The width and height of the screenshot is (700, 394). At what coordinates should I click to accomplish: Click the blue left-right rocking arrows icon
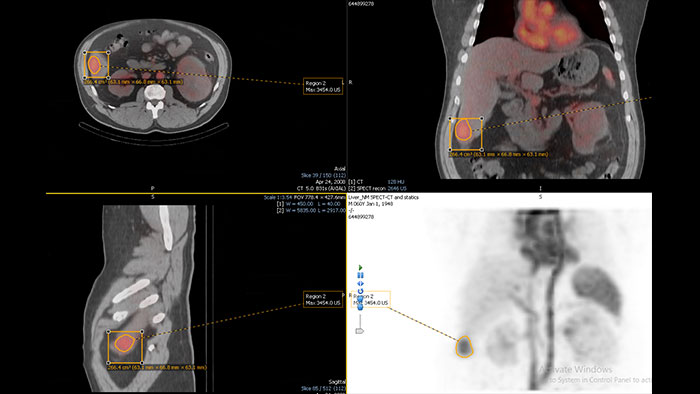pos(360,283)
